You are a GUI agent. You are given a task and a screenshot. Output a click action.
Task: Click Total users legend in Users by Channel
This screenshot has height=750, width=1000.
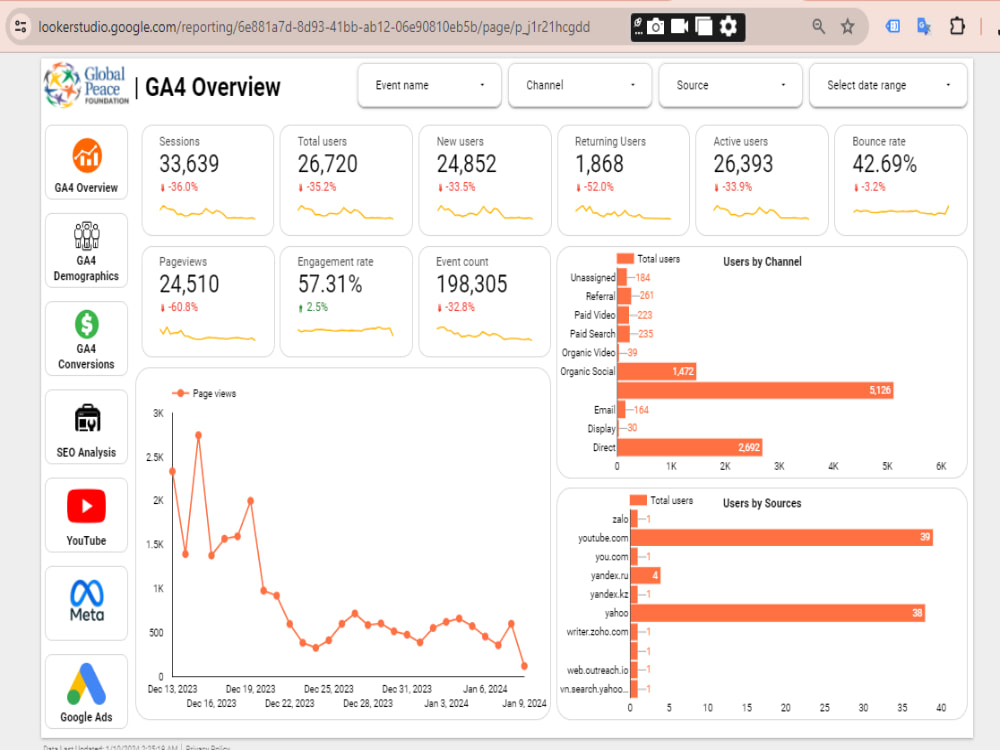tap(649, 259)
